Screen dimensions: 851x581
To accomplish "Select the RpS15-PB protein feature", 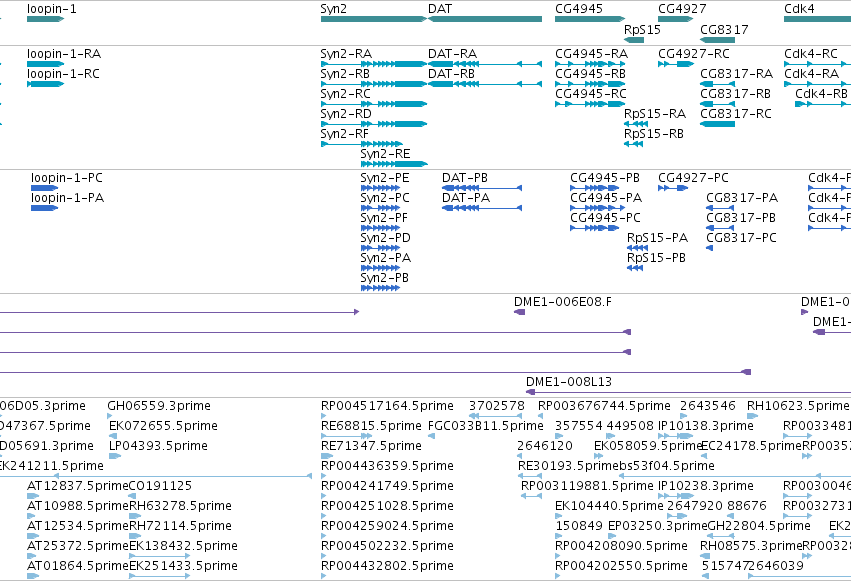I will [x=636, y=268].
